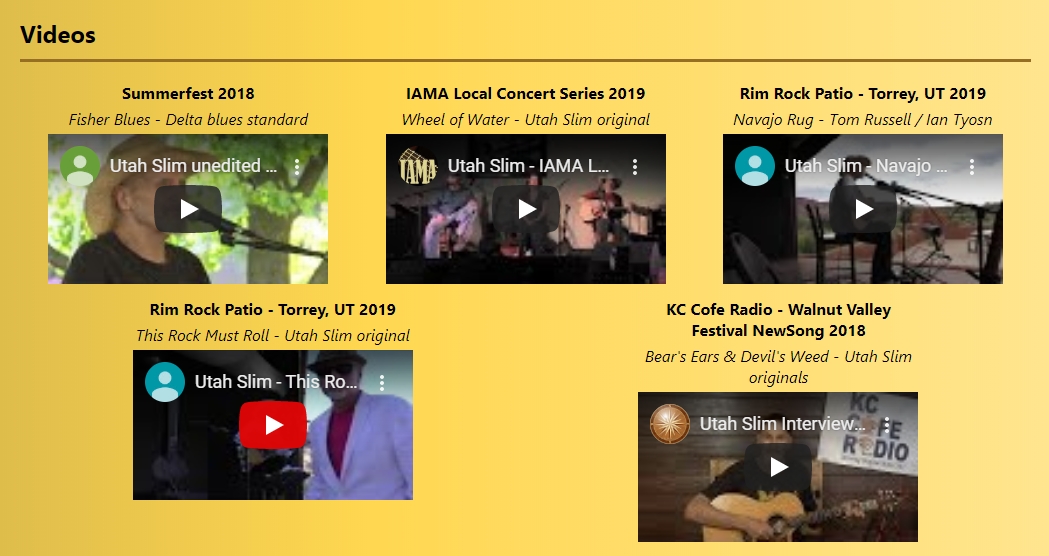The height and width of the screenshot is (556, 1049).
Task: Open the 'Utah Slim - This Ro...' title link
Action: coord(276,382)
